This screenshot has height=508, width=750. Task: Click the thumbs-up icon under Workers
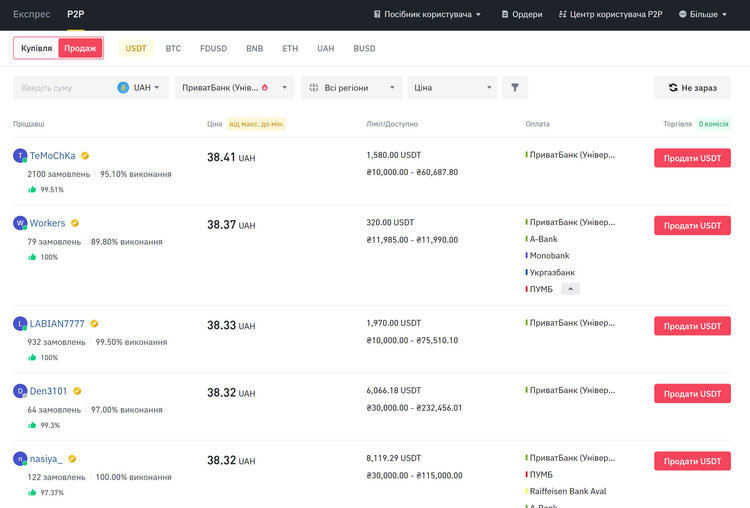[32, 257]
